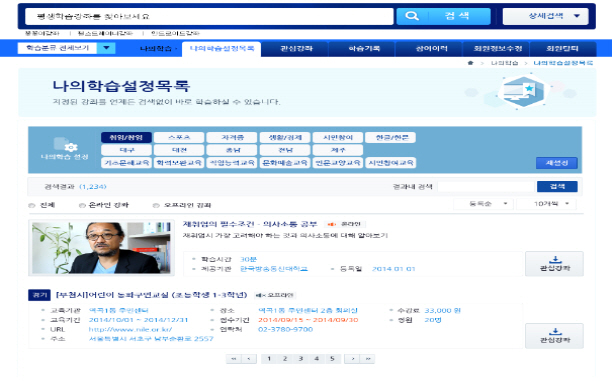Viewport: 612px width, 381px height.
Task: Click the top search input field
Action: click(209, 16)
